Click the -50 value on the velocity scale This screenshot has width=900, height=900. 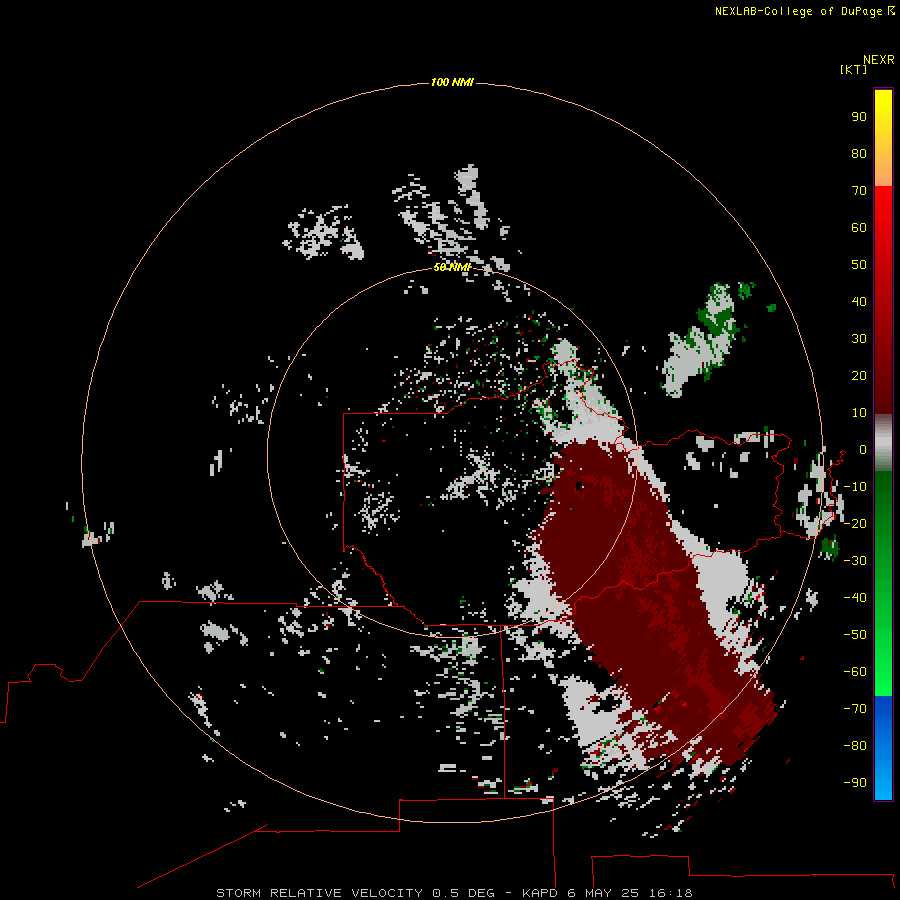coord(855,635)
